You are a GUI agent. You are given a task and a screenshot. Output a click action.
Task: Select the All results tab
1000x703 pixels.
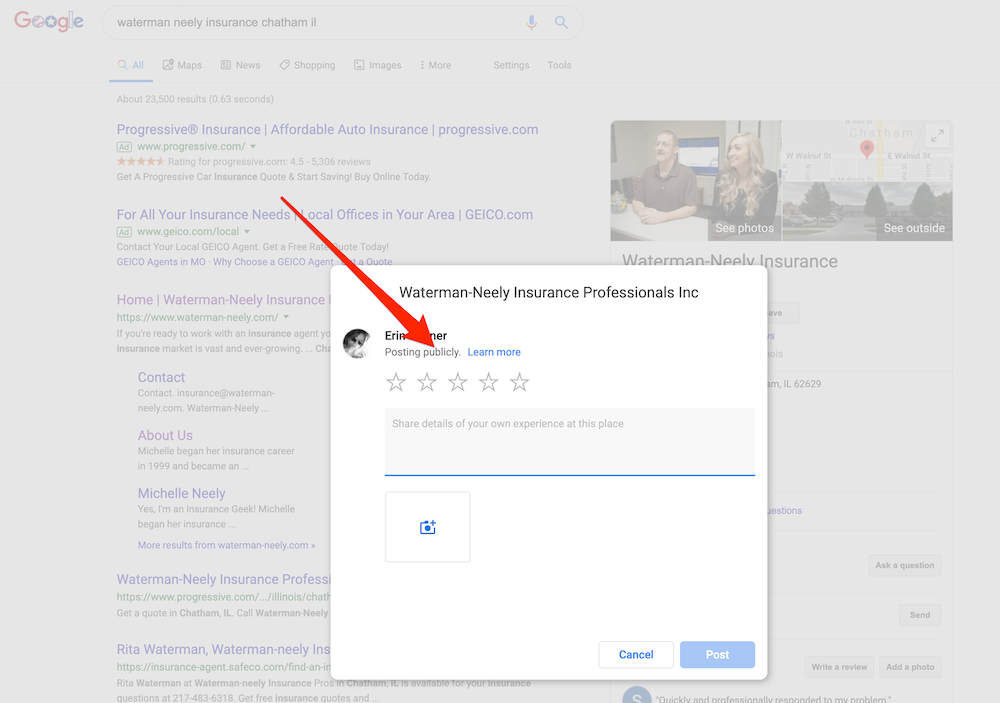pos(131,65)
